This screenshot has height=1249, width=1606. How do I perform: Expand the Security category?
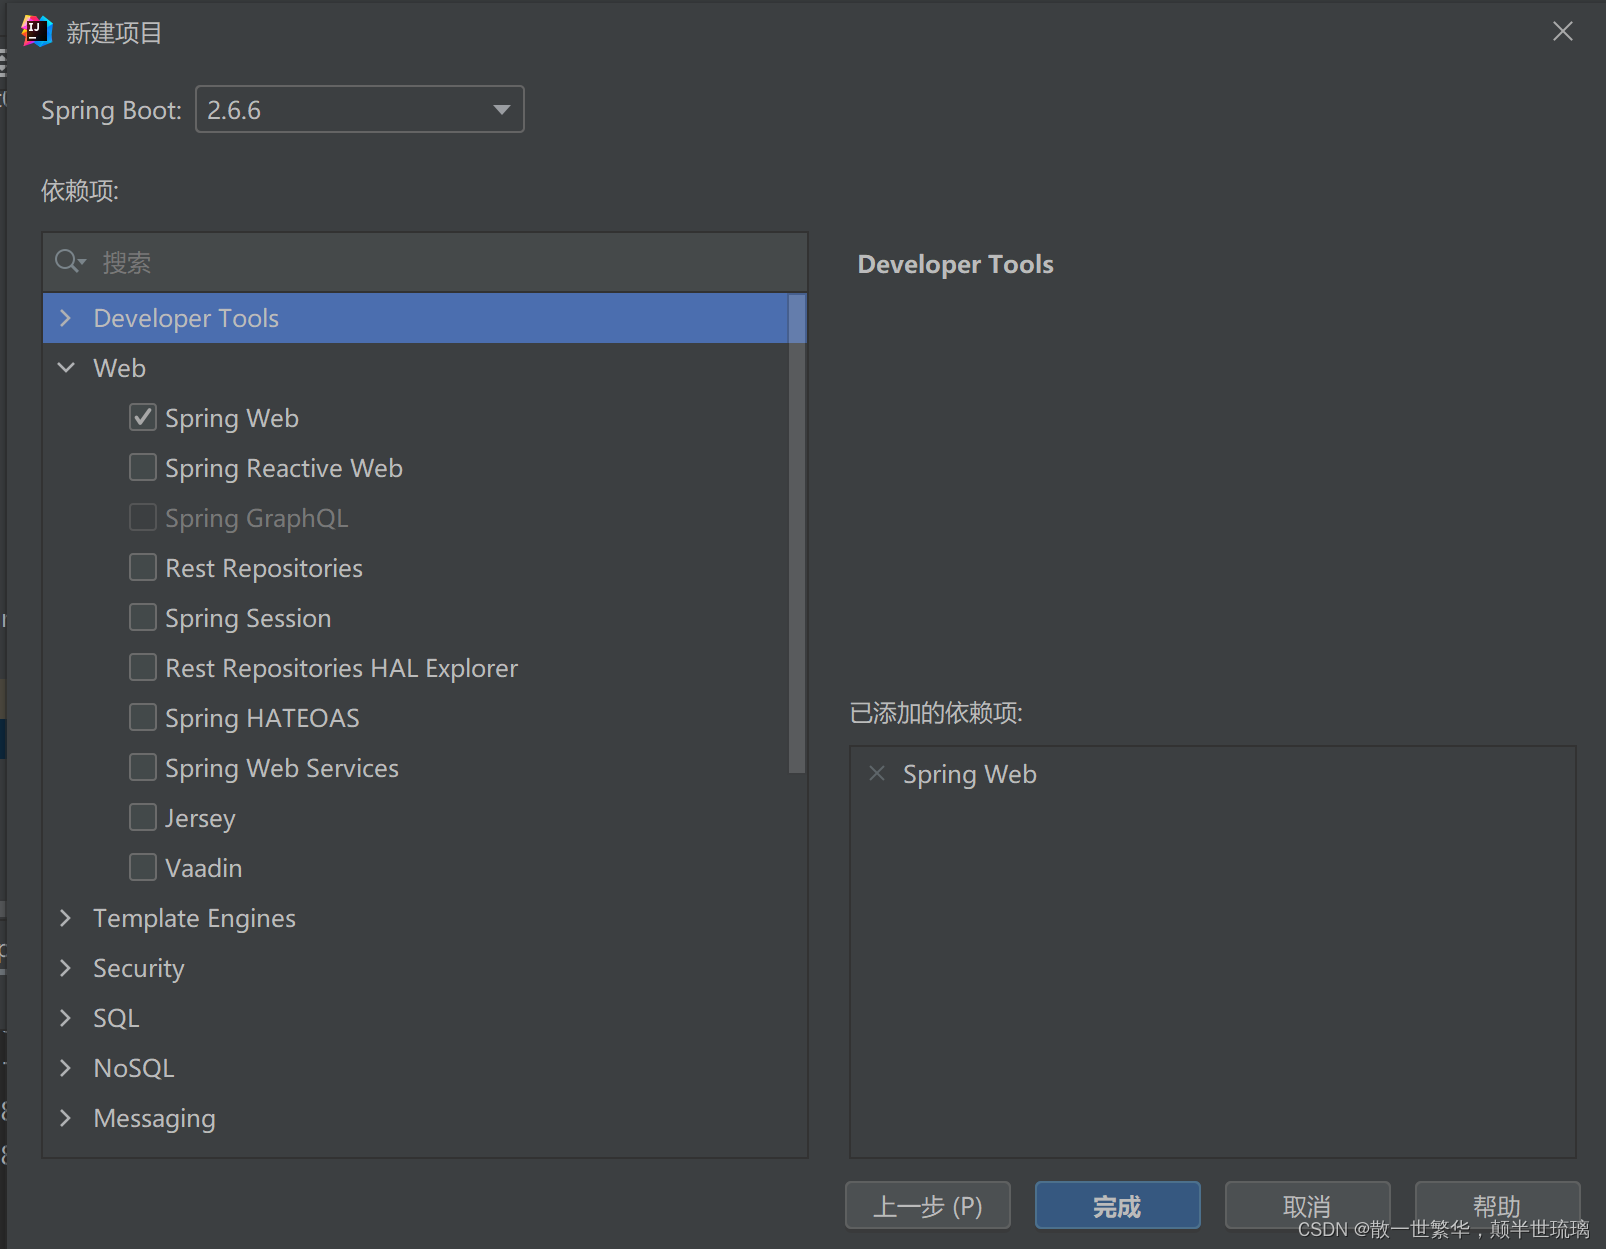tap(66, 968)
